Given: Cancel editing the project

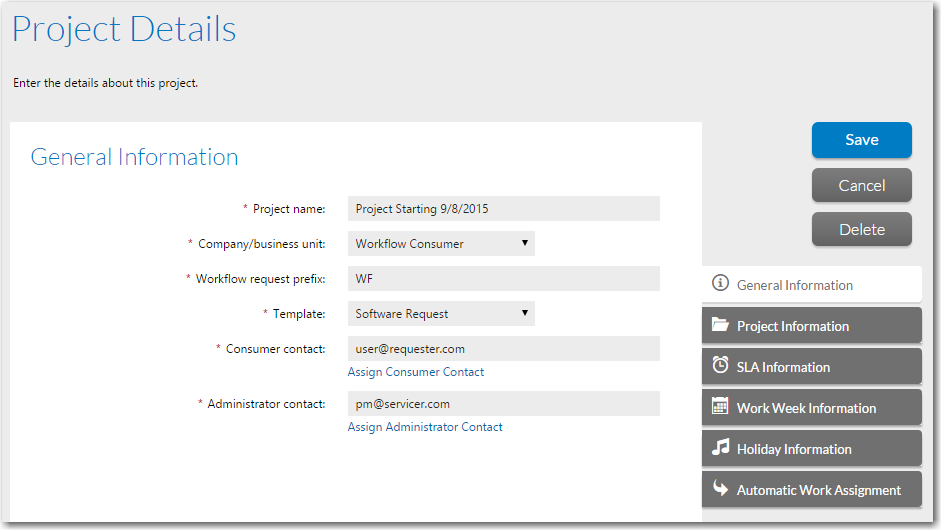Looking at the screenshot, I should click(862, 185).
